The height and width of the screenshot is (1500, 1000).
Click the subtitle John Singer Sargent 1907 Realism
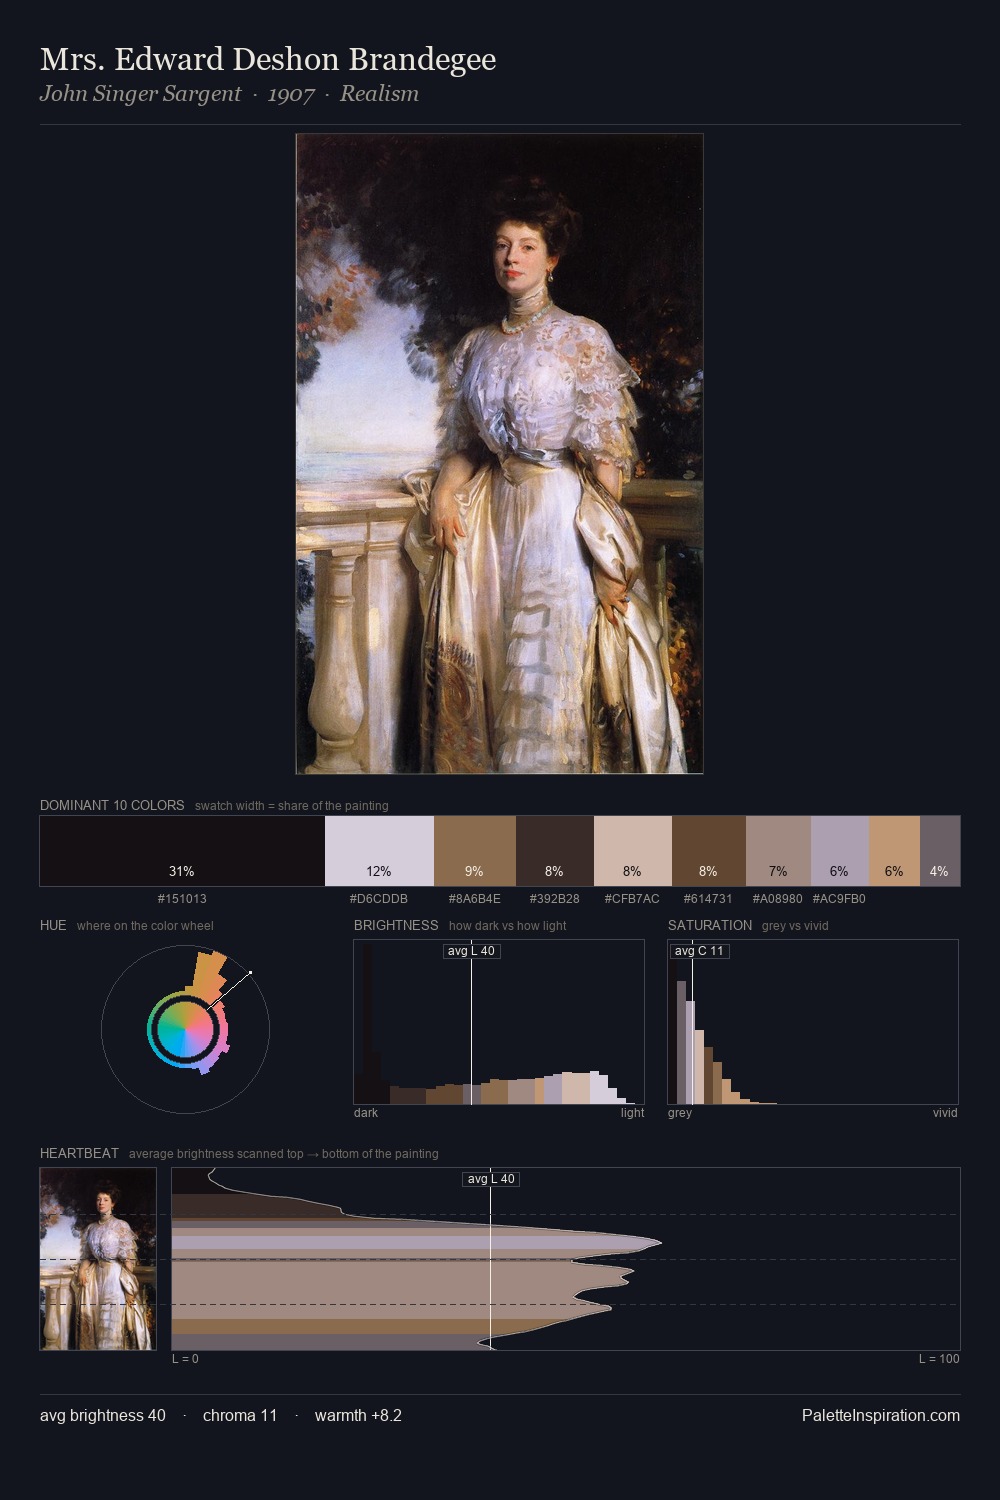pos(229,94)
